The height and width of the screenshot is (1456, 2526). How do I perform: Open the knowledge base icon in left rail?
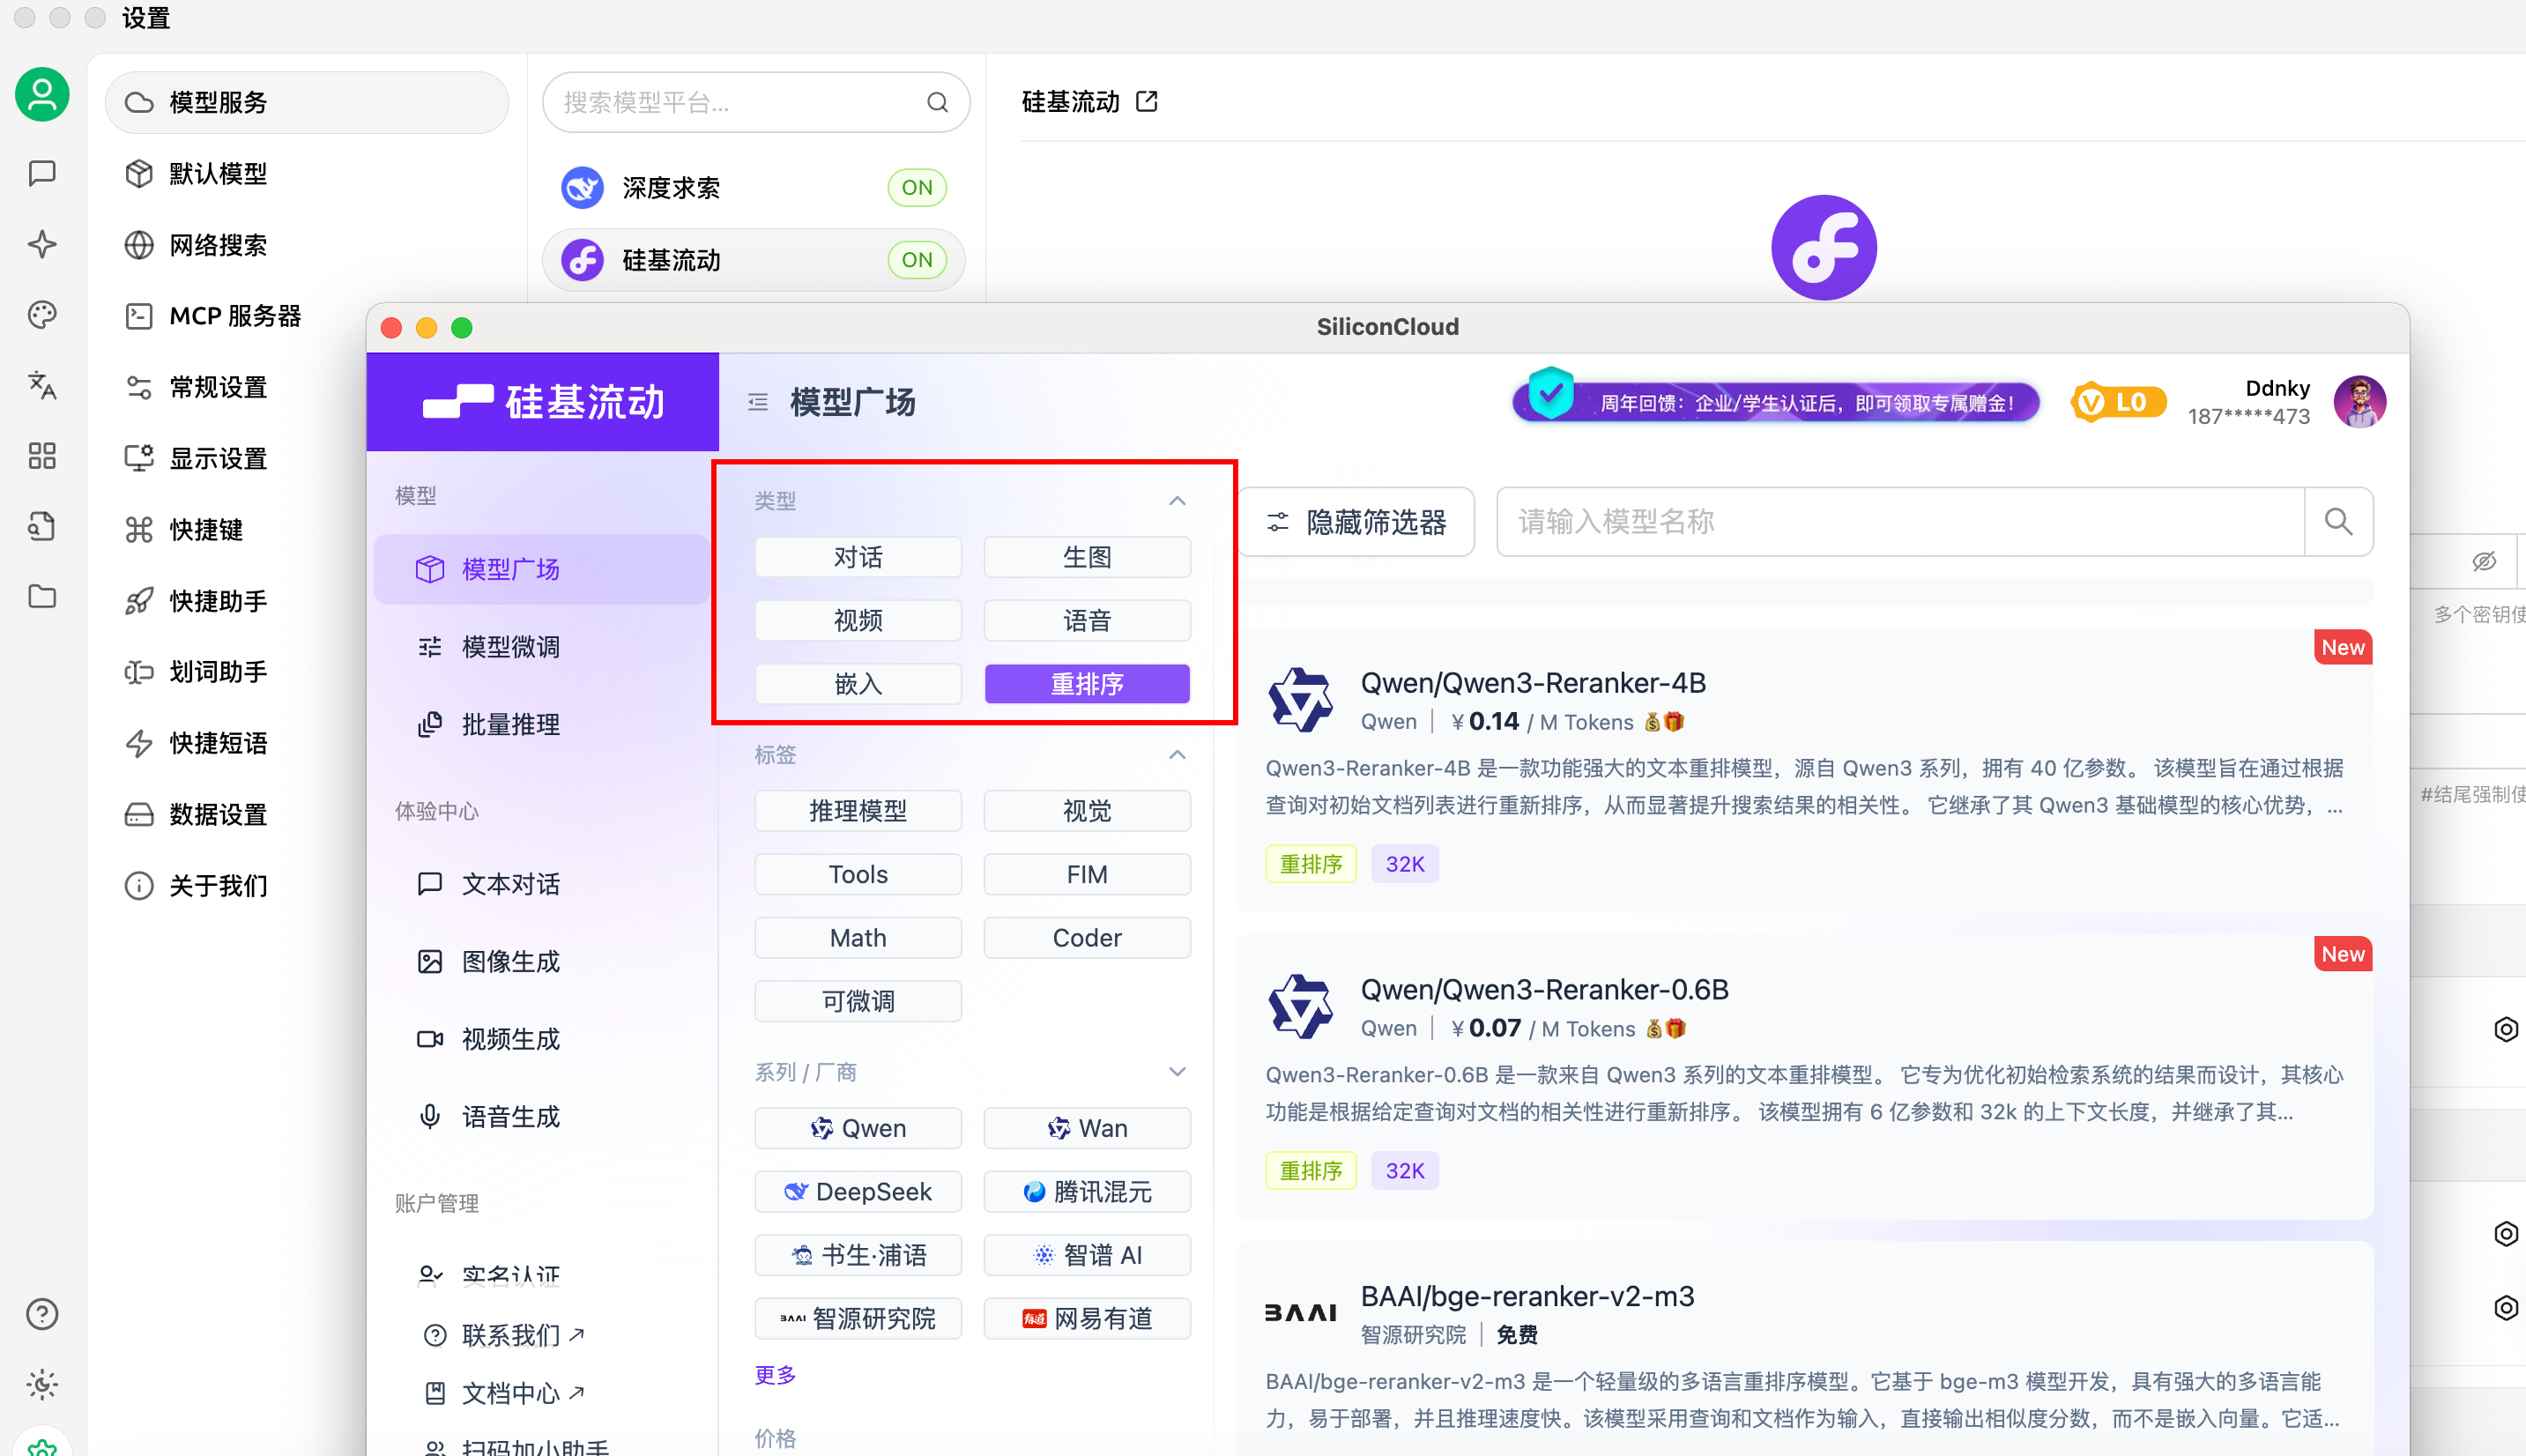(x=42, y=526)
